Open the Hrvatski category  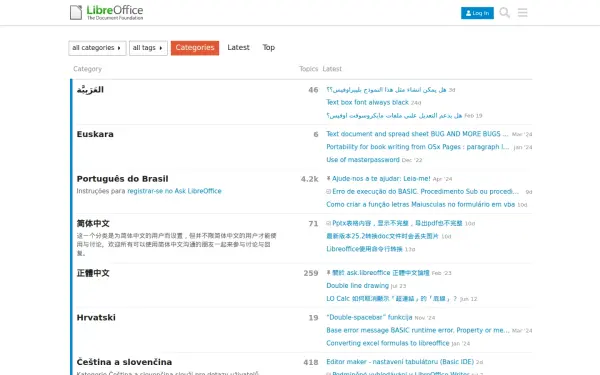click(96, 318)
